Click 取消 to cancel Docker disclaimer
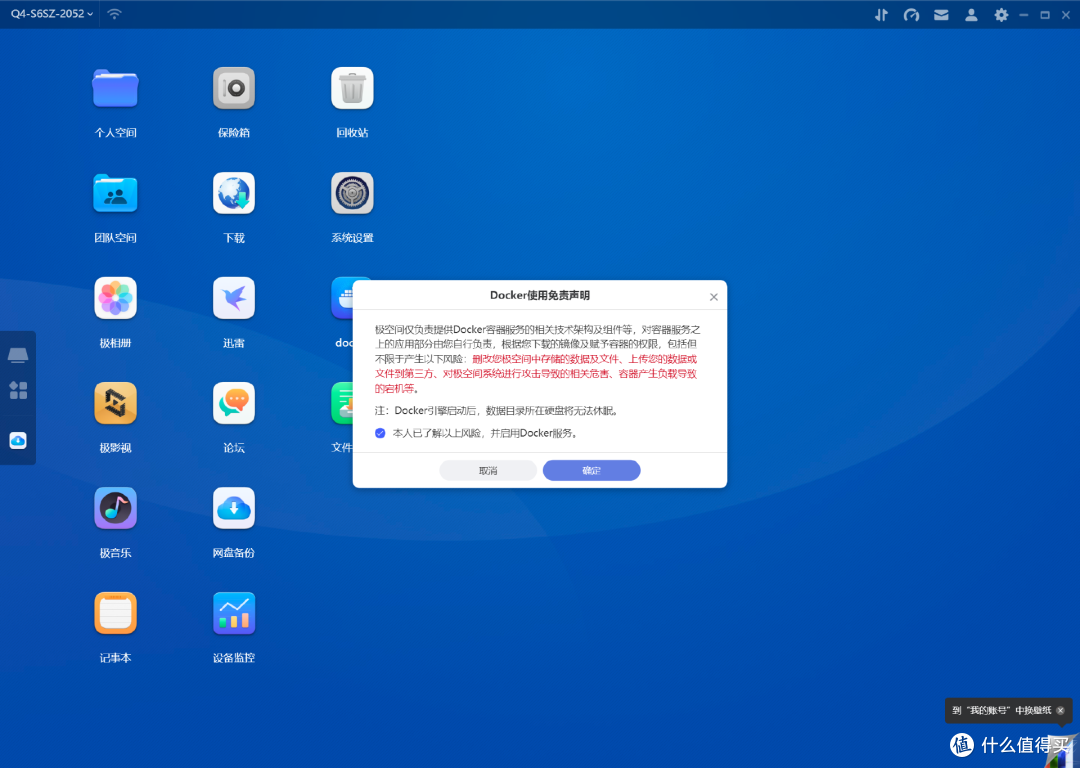 488,470
